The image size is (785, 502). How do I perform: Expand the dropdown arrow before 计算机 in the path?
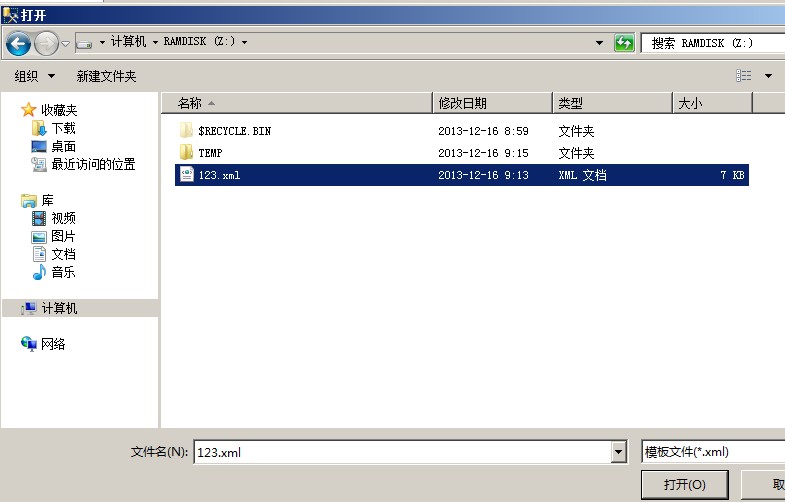point(102,42)
